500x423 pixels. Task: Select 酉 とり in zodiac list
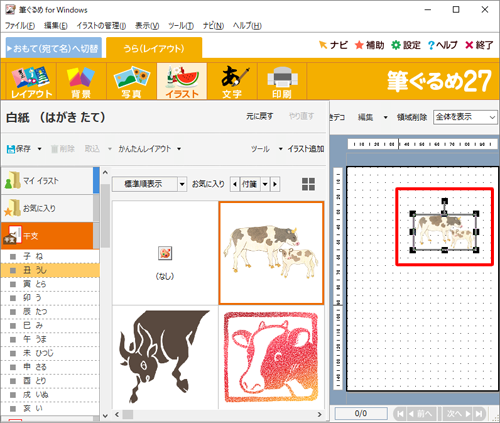(50, 381)
